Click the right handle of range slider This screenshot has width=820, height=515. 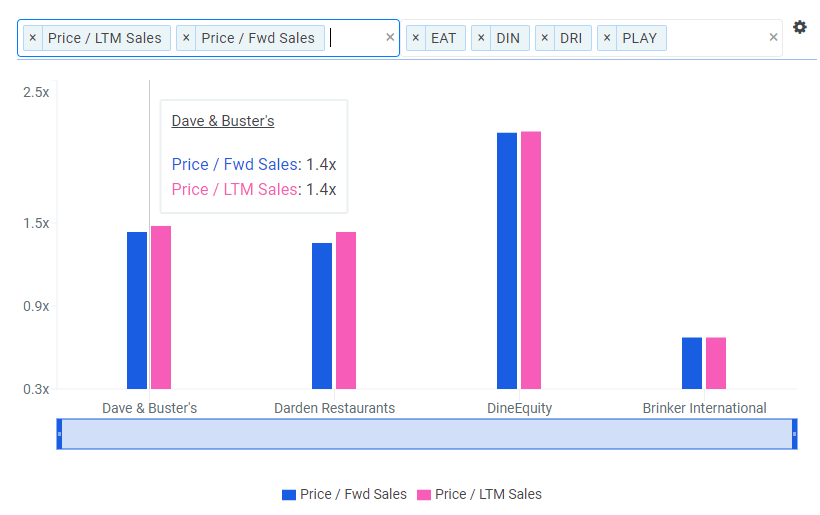[x=794, y=434]
